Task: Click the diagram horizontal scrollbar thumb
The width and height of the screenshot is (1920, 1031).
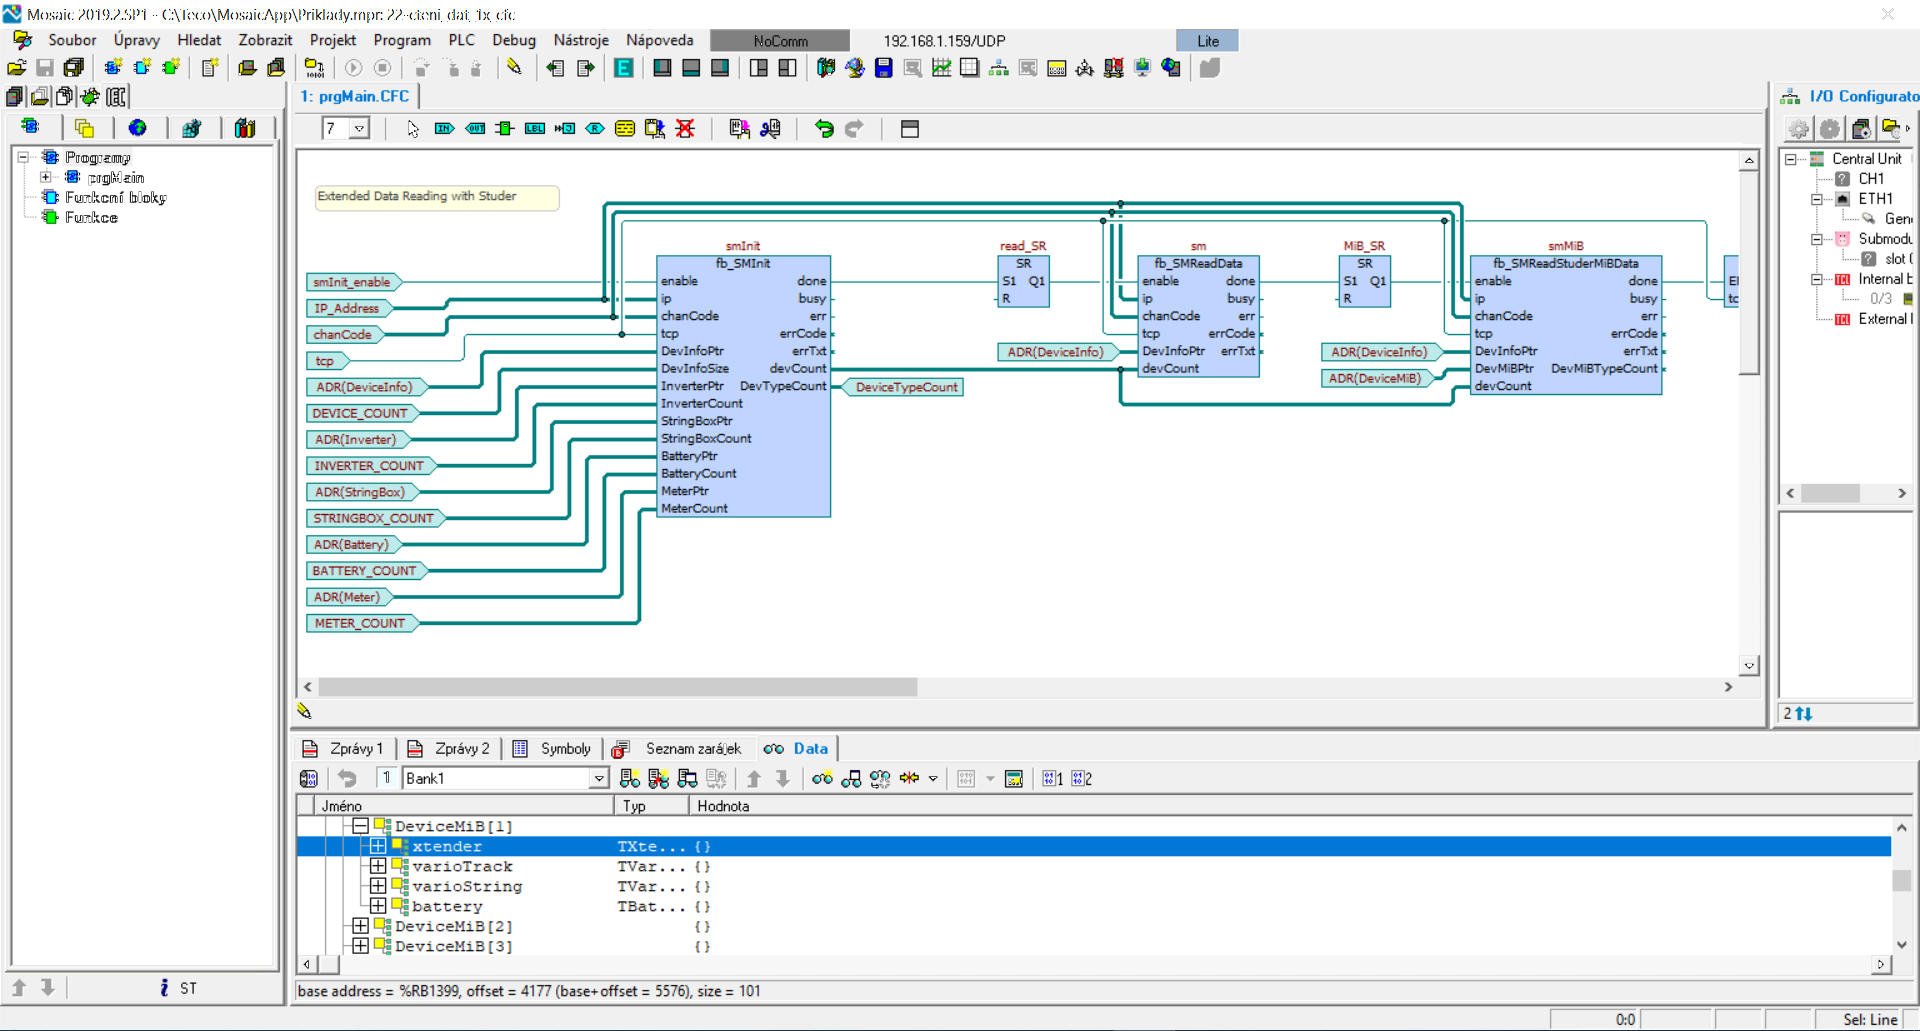Action: coord(617,687)
